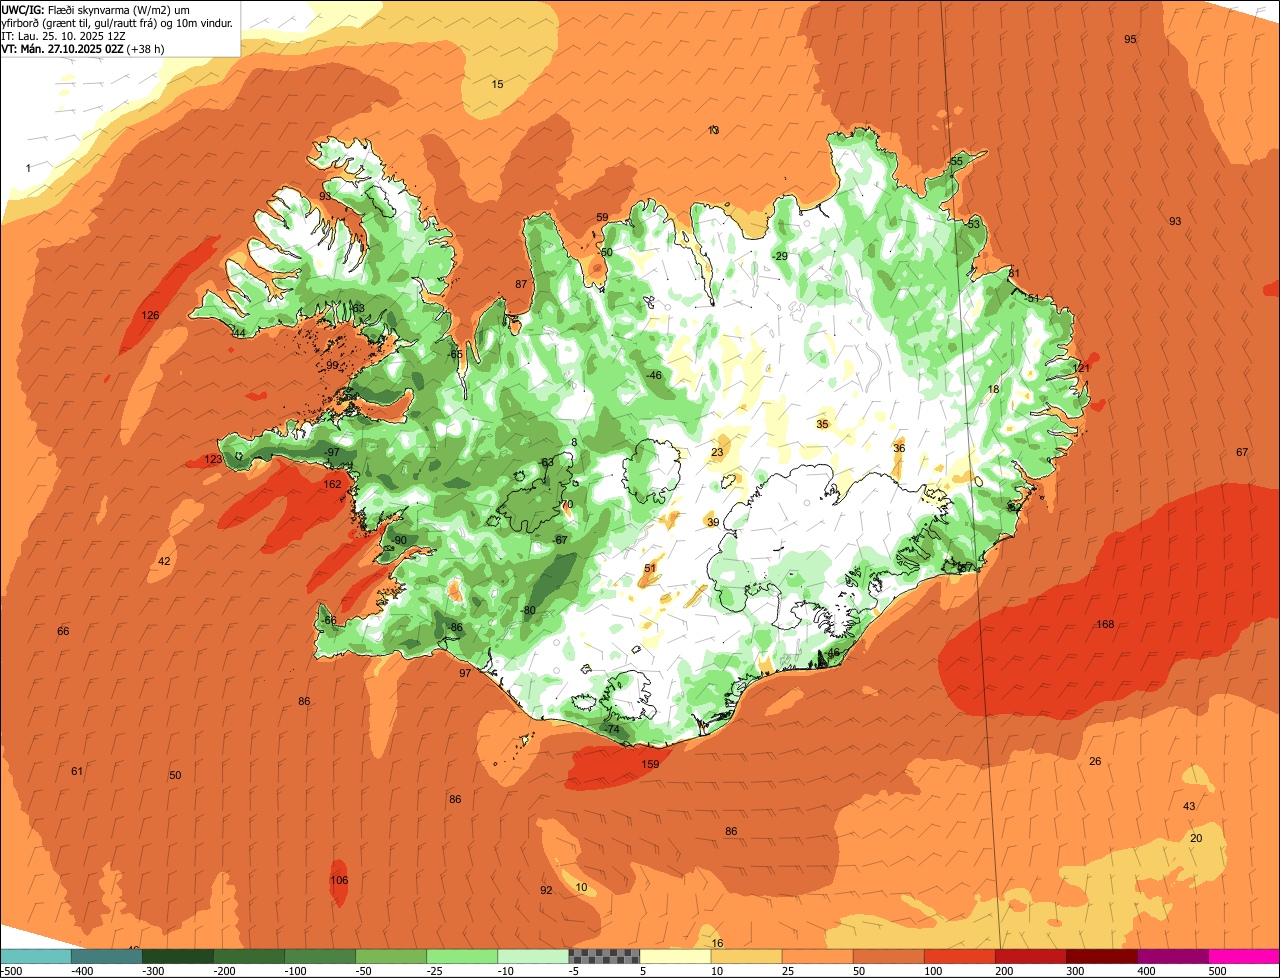Click the '500' legend label
Image resolution: width=1280 pixels, height=978 pixels.
[x=1217, y=971]
